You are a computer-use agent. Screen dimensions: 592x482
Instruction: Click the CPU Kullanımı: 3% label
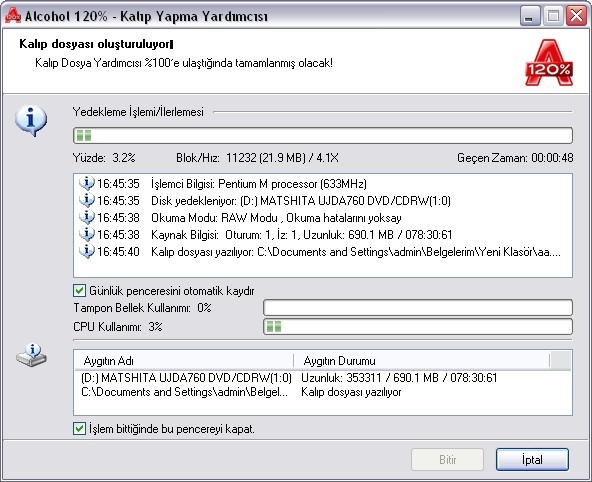click(x=118, y=326)
